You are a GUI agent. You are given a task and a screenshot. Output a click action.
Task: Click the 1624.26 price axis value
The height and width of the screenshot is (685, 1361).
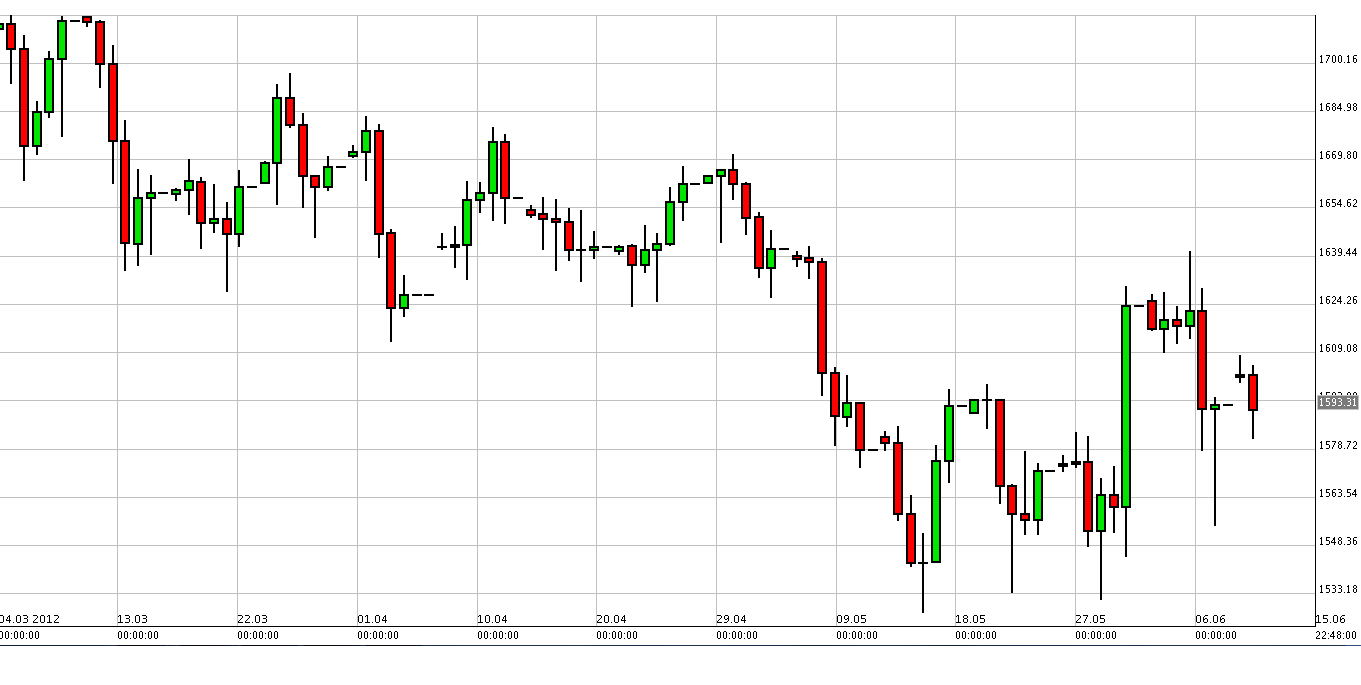click(x=1338, y=301)
